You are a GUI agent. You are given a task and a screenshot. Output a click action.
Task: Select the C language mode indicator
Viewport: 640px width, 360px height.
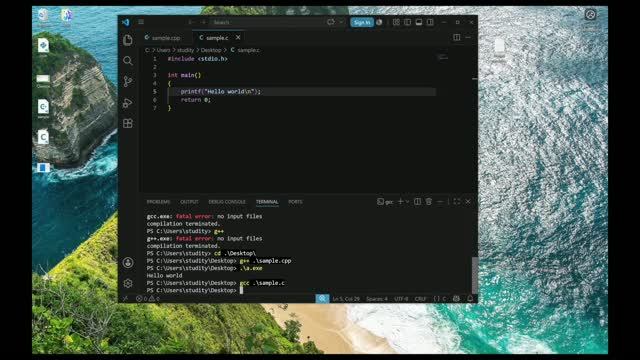click(x=440, y=299)
